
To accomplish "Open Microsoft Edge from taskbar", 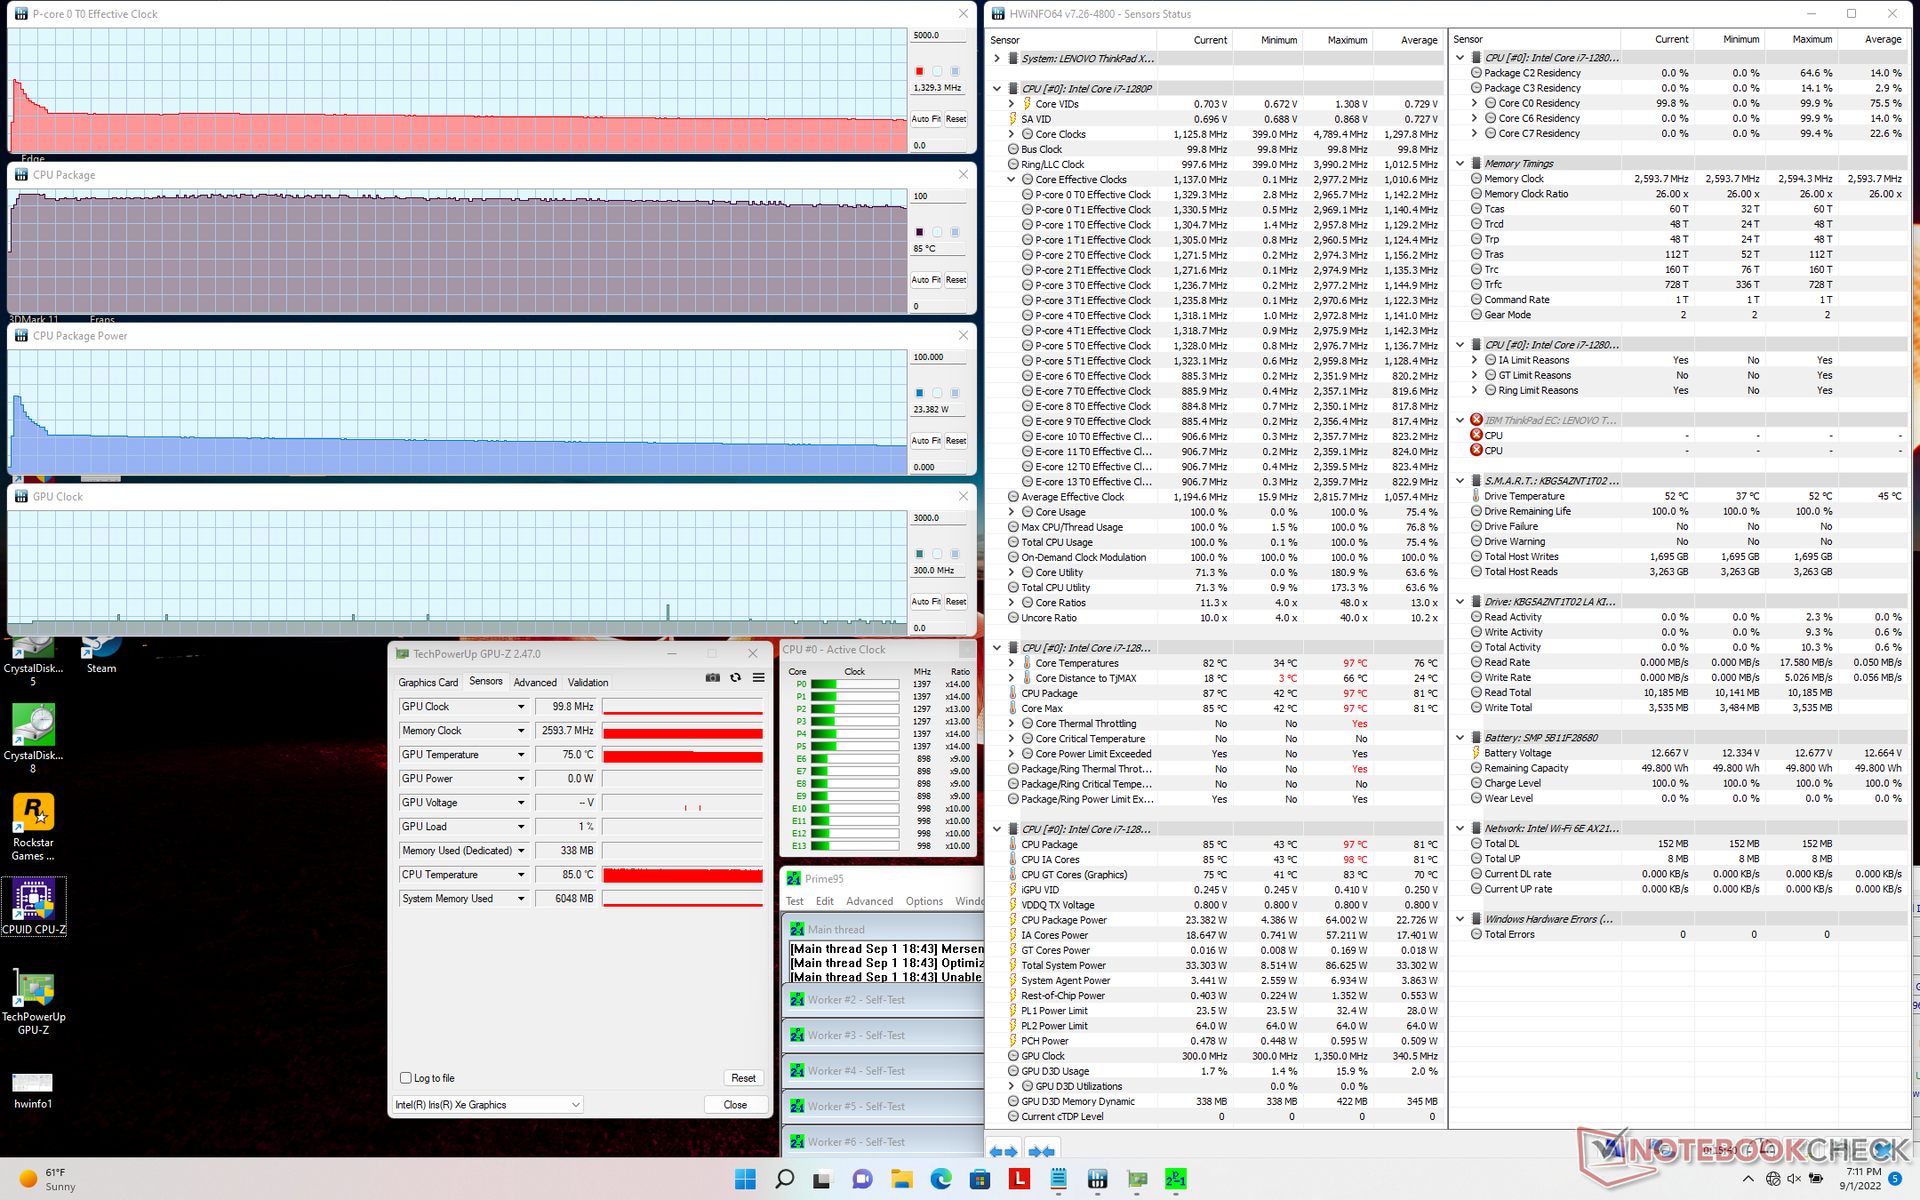I will [x=941, y=1179].
